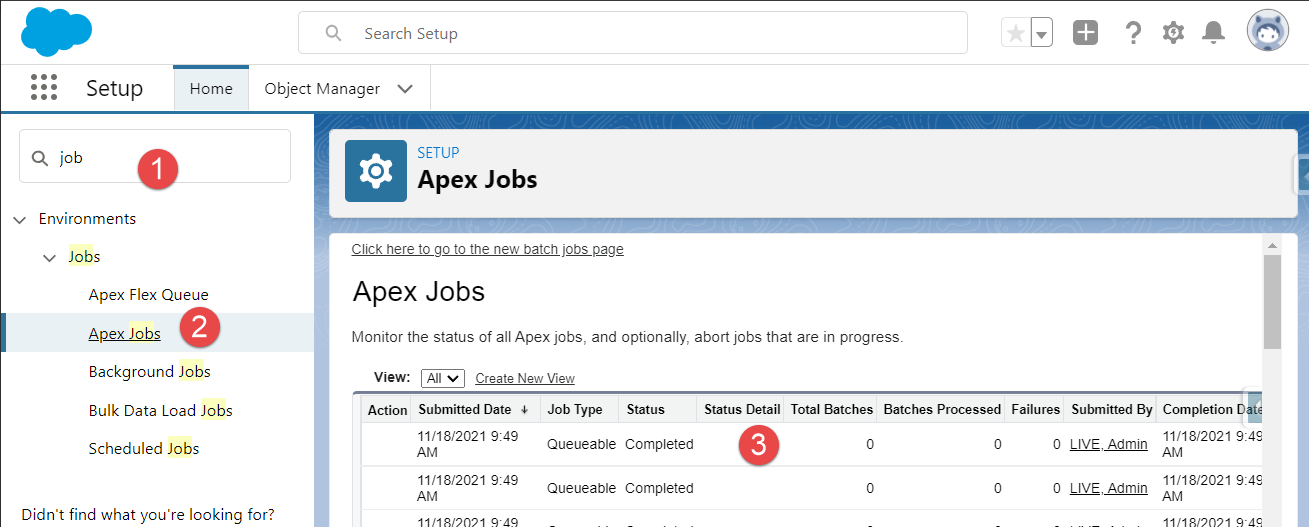Open the global actions plus icon
The height and width of the screenshot is (527, 1309).
coord(1085,33)
